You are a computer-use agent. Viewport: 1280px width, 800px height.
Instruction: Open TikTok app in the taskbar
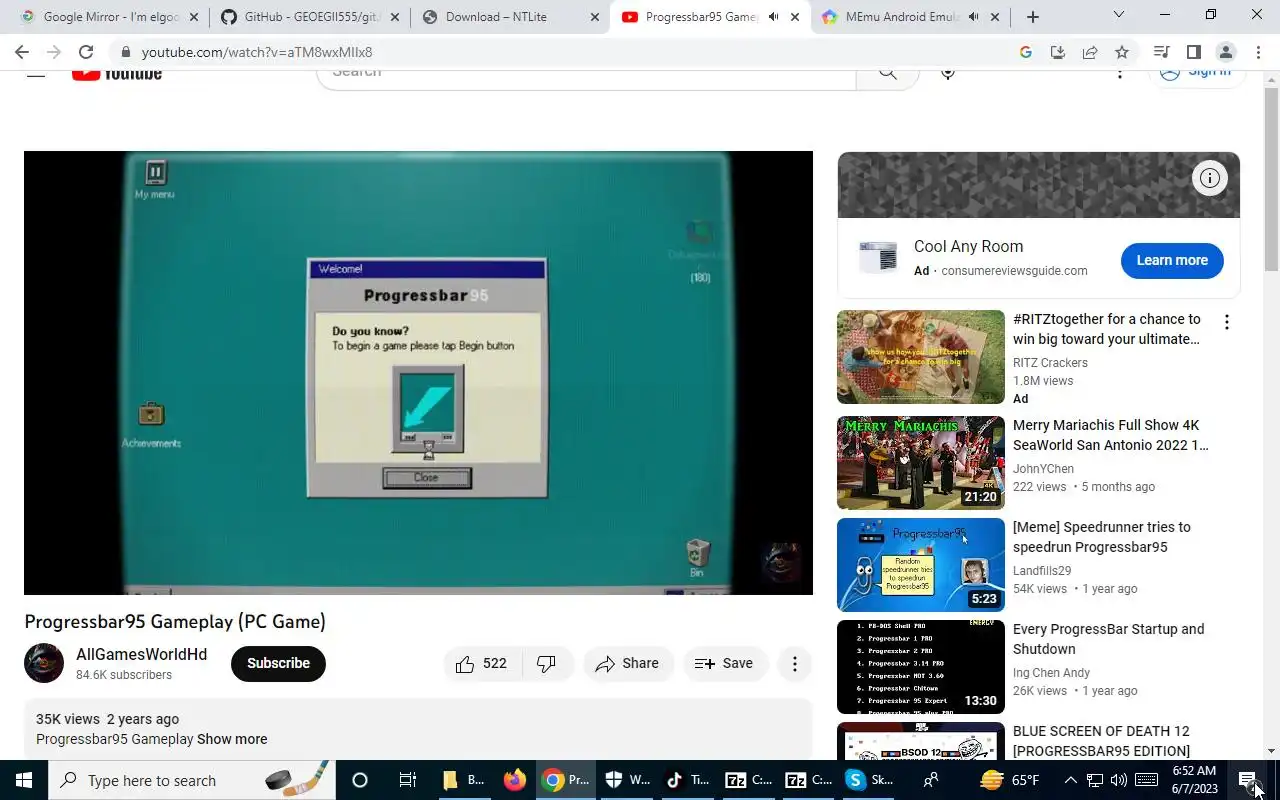[x=687, y=780]
